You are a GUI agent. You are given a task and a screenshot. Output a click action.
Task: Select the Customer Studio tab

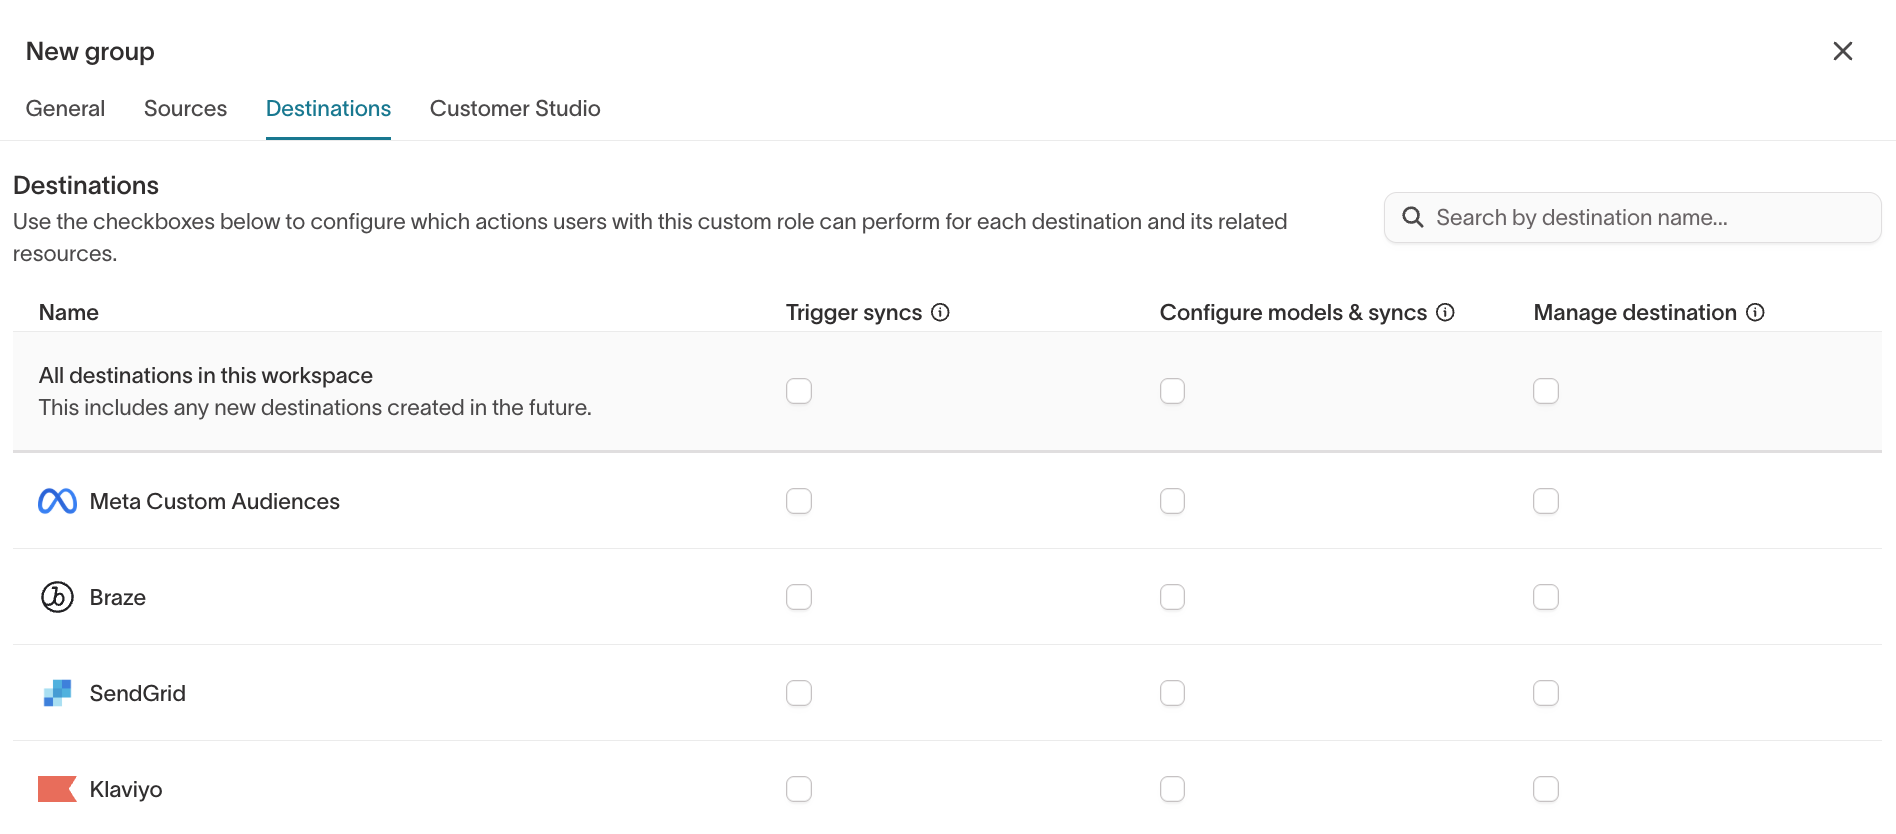tap(514, 108)
